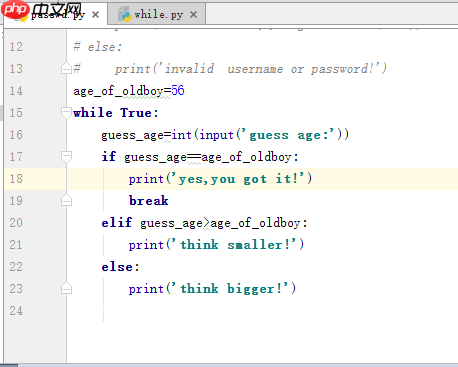Click the 'think smaller!' string
The width and height of the screenshot is (458, 367).
pyautogui.click(x=235, y=245)
